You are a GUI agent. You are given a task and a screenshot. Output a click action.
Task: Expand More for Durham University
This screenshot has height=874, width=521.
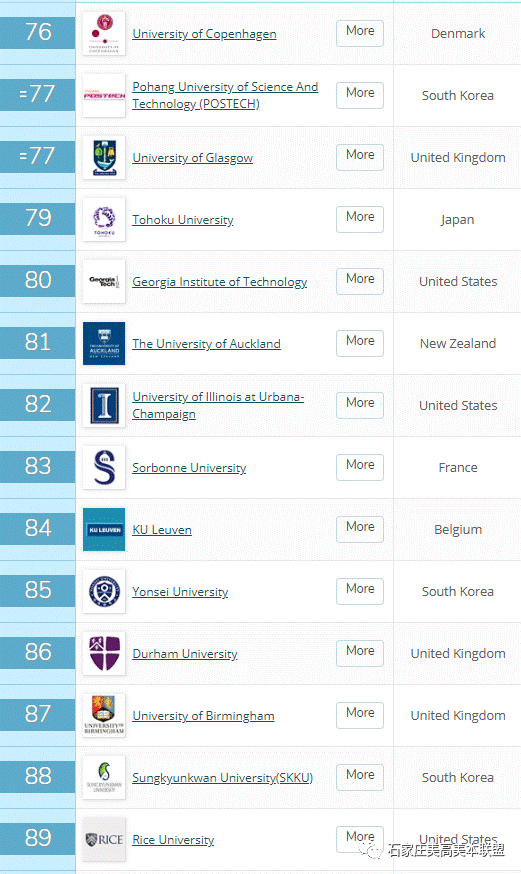tap(360, 653)
